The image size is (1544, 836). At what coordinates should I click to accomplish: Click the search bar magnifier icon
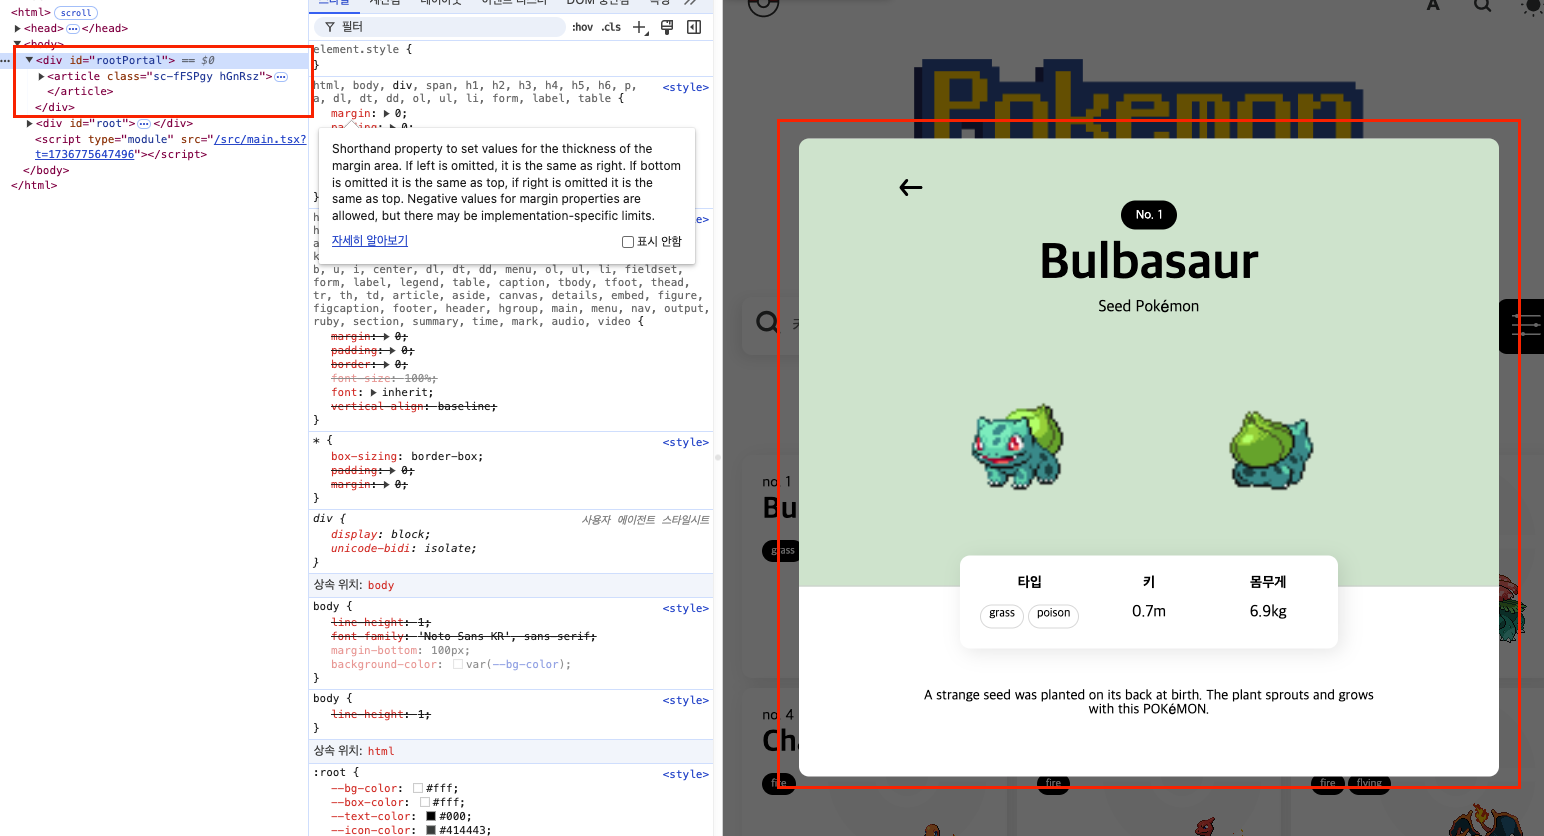(x=767, y=322)
